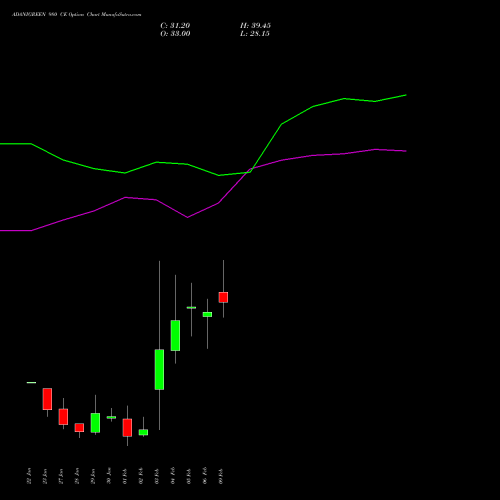Click the thin green candle above 30 Jan
The image size is (500, 500).
(111, 417)
